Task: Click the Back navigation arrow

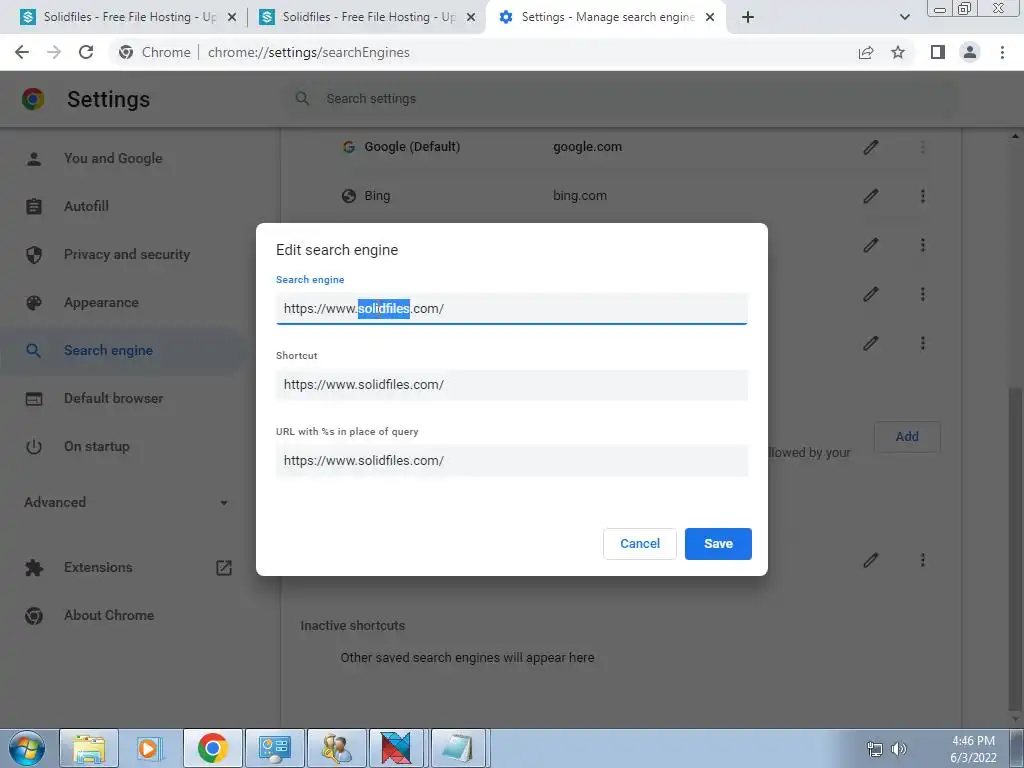Action: [x=22, y=52]
